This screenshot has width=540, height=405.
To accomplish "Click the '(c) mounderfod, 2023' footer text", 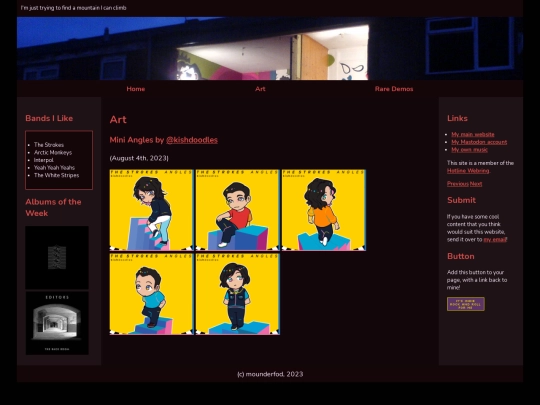I will (x=270, y=374).
